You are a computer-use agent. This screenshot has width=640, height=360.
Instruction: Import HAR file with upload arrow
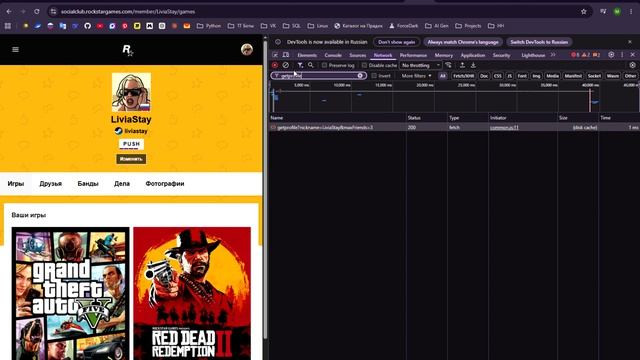pyautogui.click(x=462, y=65)
